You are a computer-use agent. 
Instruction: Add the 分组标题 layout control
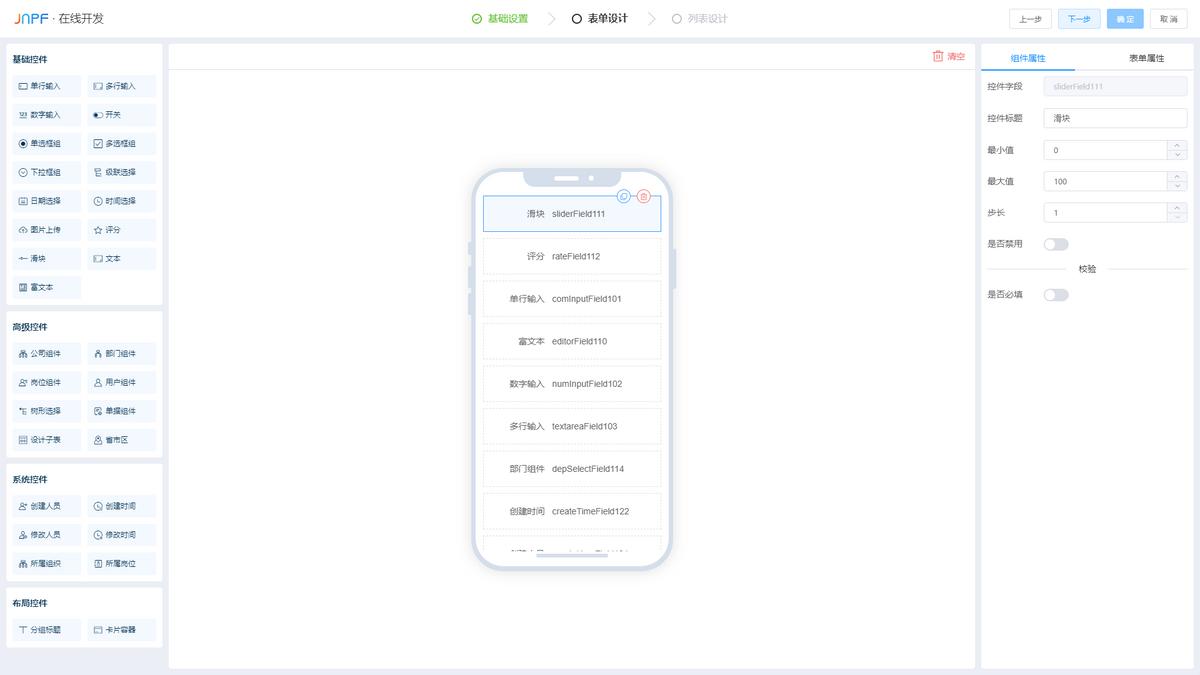[x=47, y=630]
